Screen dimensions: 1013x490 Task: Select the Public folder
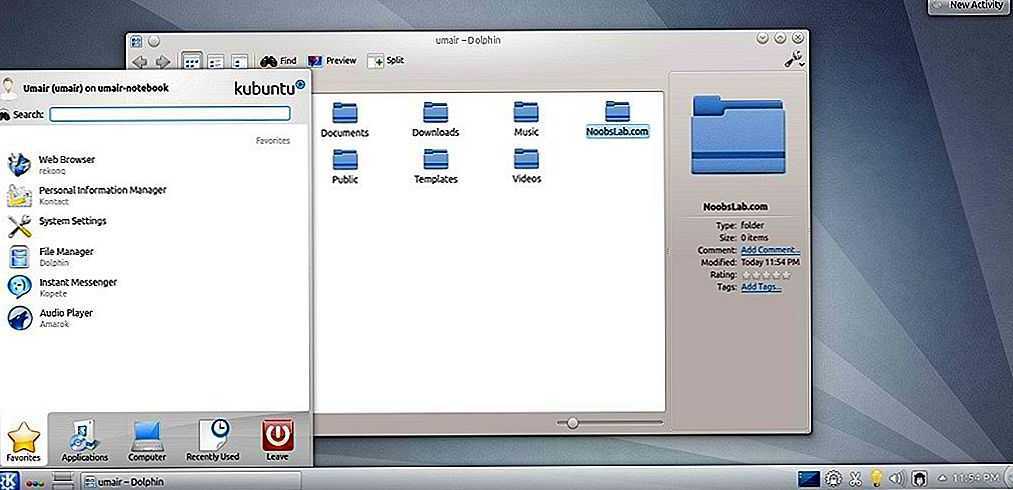(345, 167)
